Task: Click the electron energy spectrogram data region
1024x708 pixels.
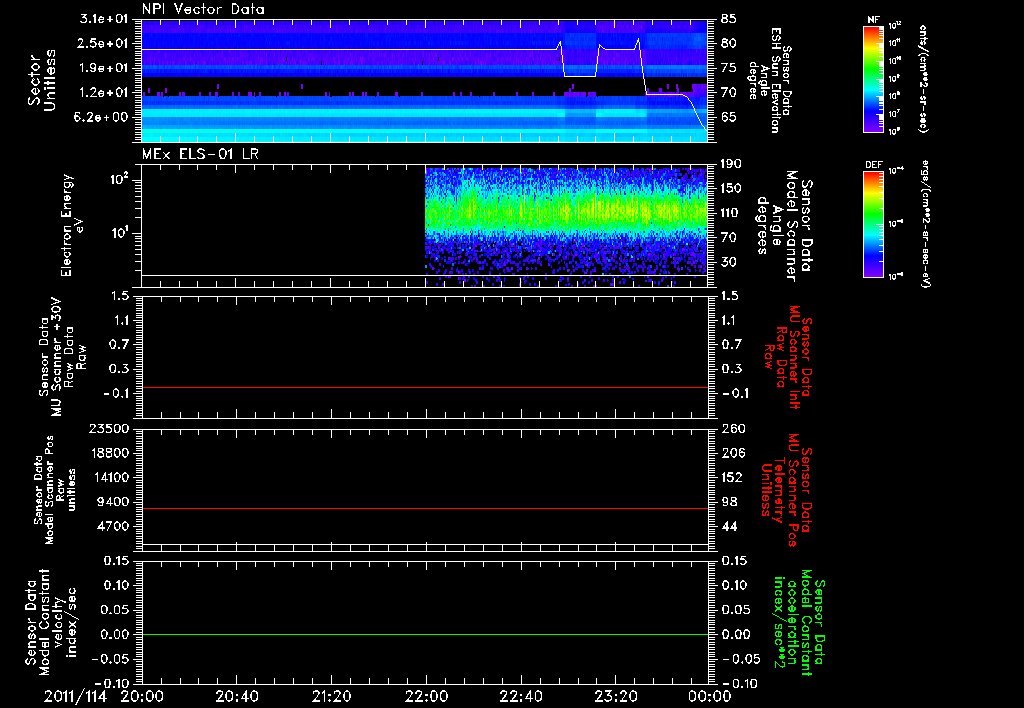Action: (x=566, y=225)
